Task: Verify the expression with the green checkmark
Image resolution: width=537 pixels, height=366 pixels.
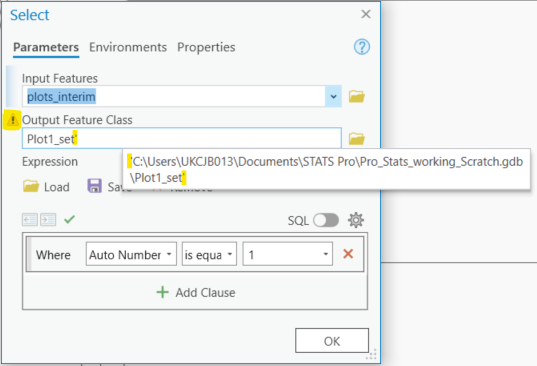Action: (x=70, y=219)
